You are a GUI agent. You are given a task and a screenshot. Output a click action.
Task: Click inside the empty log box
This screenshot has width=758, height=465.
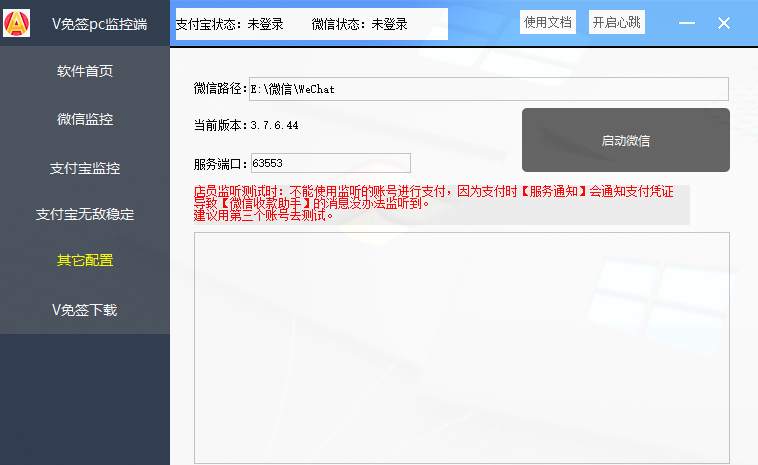point(462,348)
